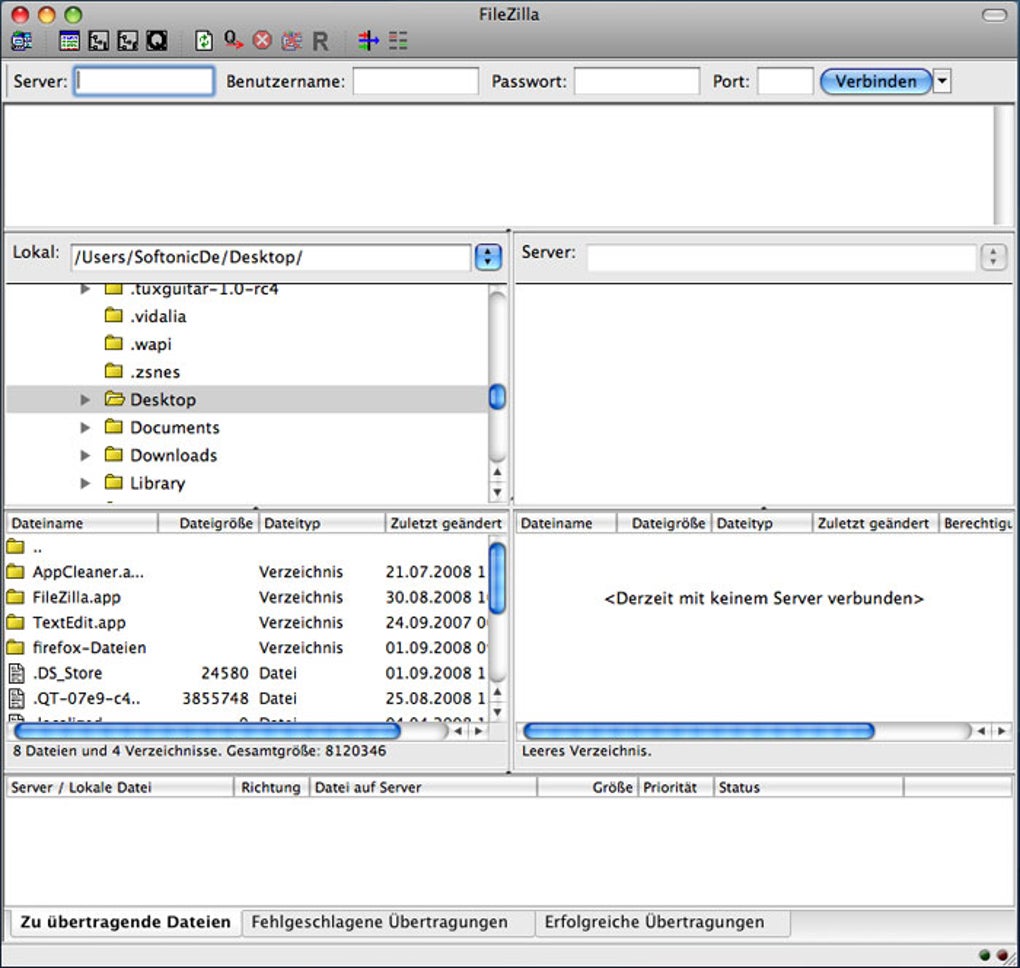Focus the Port input field
Viewport: 1020px width, 968px height.
[x=785, y=81]
